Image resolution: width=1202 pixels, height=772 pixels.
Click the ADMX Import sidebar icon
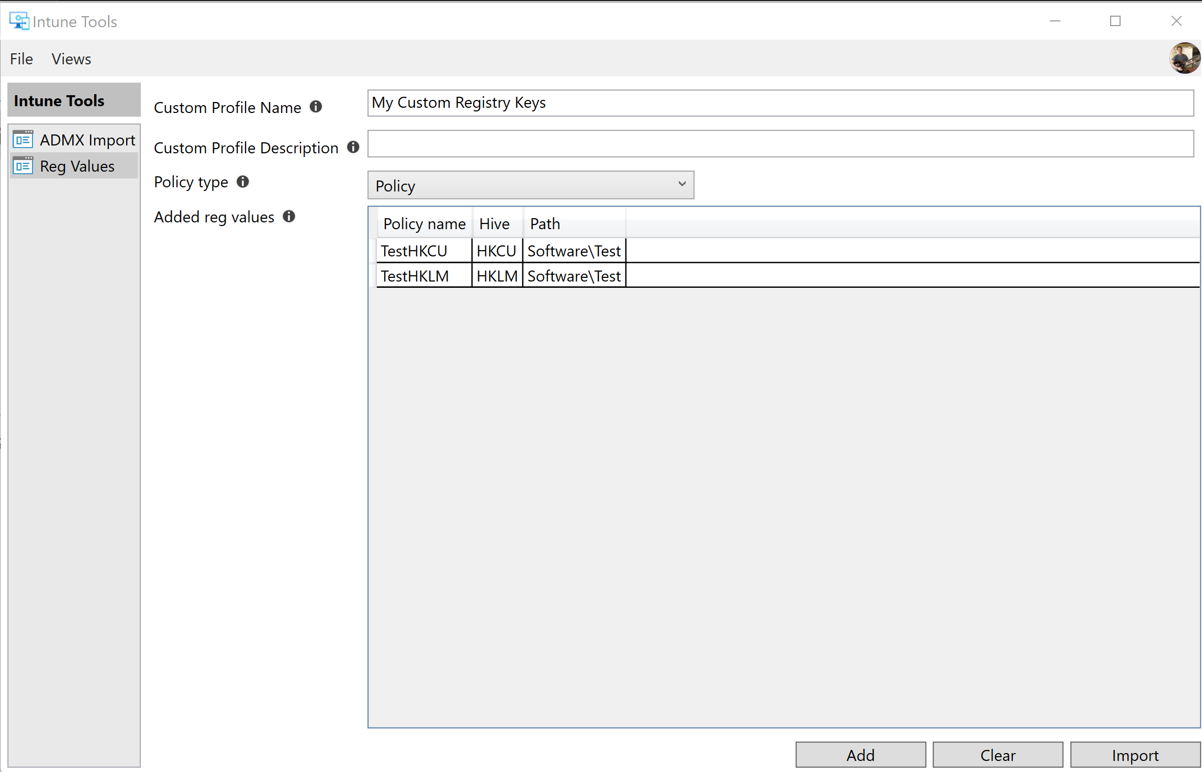tap(23, 139)
